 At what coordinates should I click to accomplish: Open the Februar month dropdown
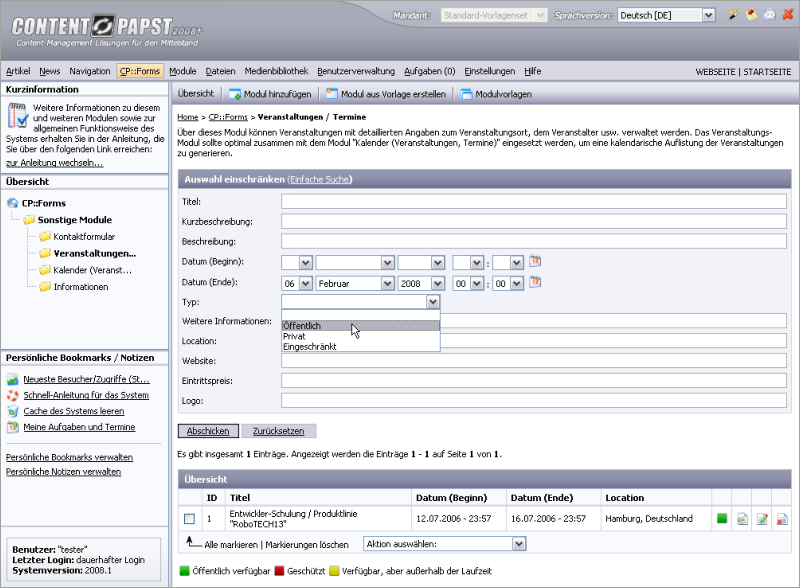pos(355,283)
